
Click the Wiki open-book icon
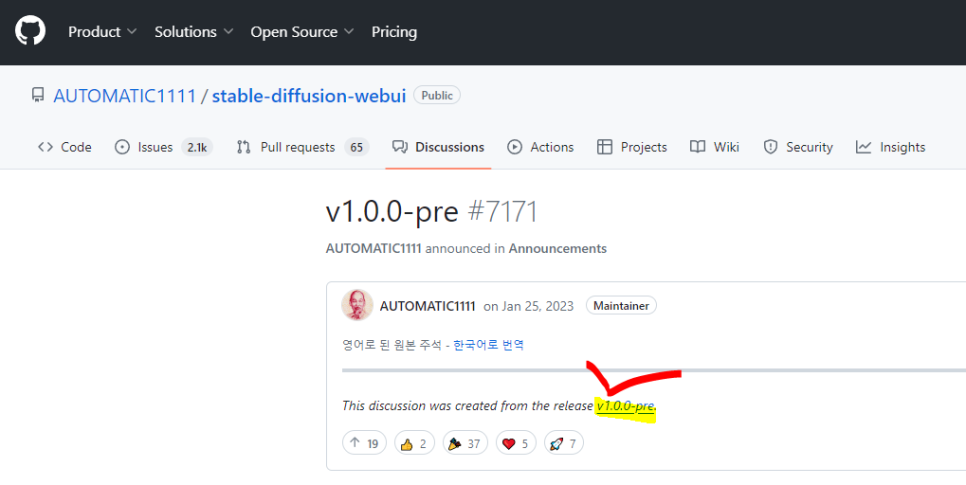pos(697,147)
